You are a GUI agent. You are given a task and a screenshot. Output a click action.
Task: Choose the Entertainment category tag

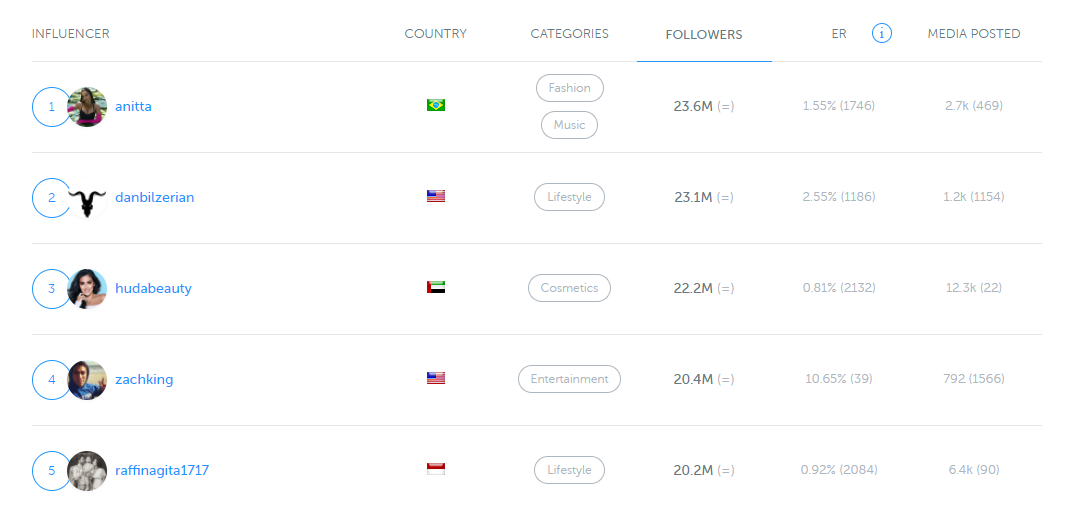pyautogui.click(x=570, y=379)
